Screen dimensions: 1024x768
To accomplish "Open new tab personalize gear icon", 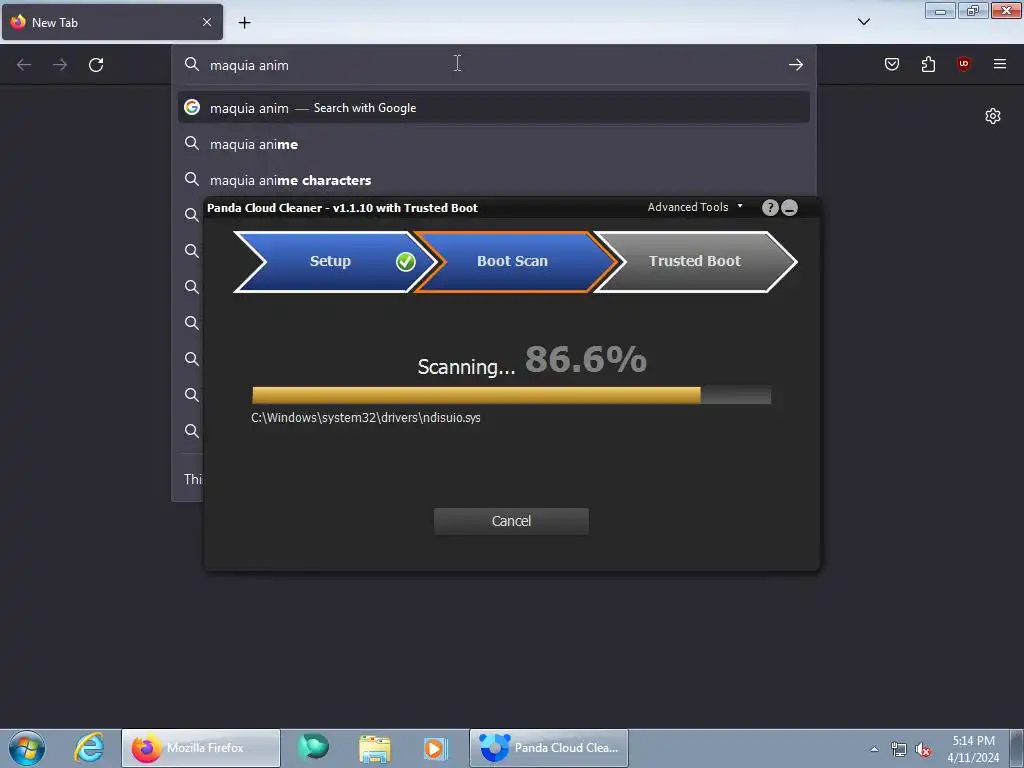I will click(993, 116).
